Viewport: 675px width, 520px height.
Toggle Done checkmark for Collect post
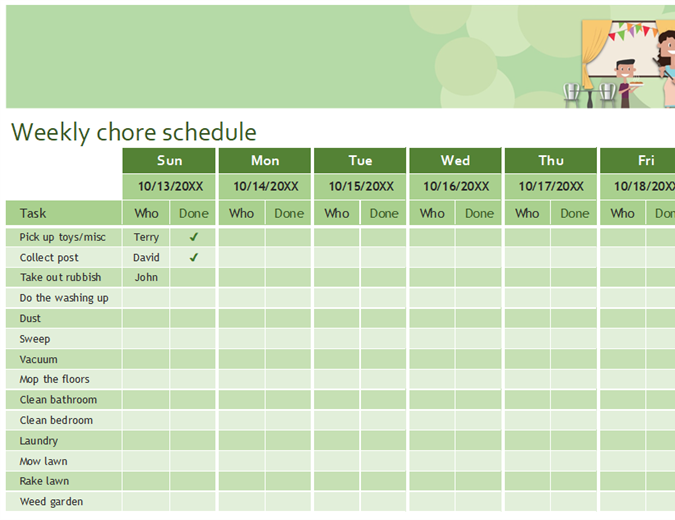tap(193, 257)
